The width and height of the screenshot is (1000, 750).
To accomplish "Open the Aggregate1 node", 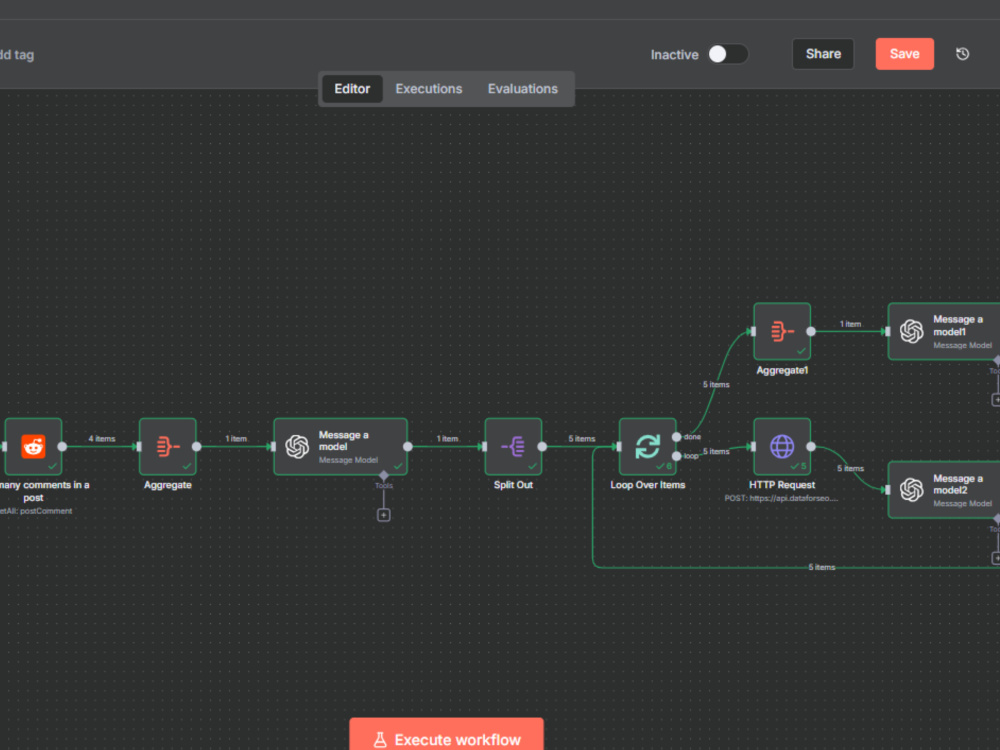I will pos(782,332).
